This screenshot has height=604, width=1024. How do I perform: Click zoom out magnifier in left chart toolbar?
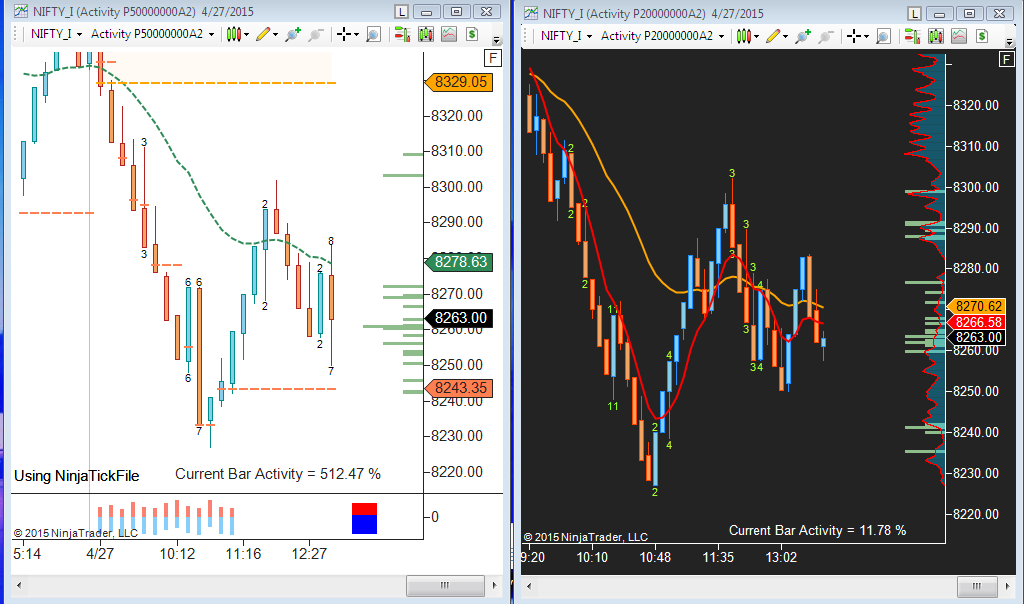(316, 34)
